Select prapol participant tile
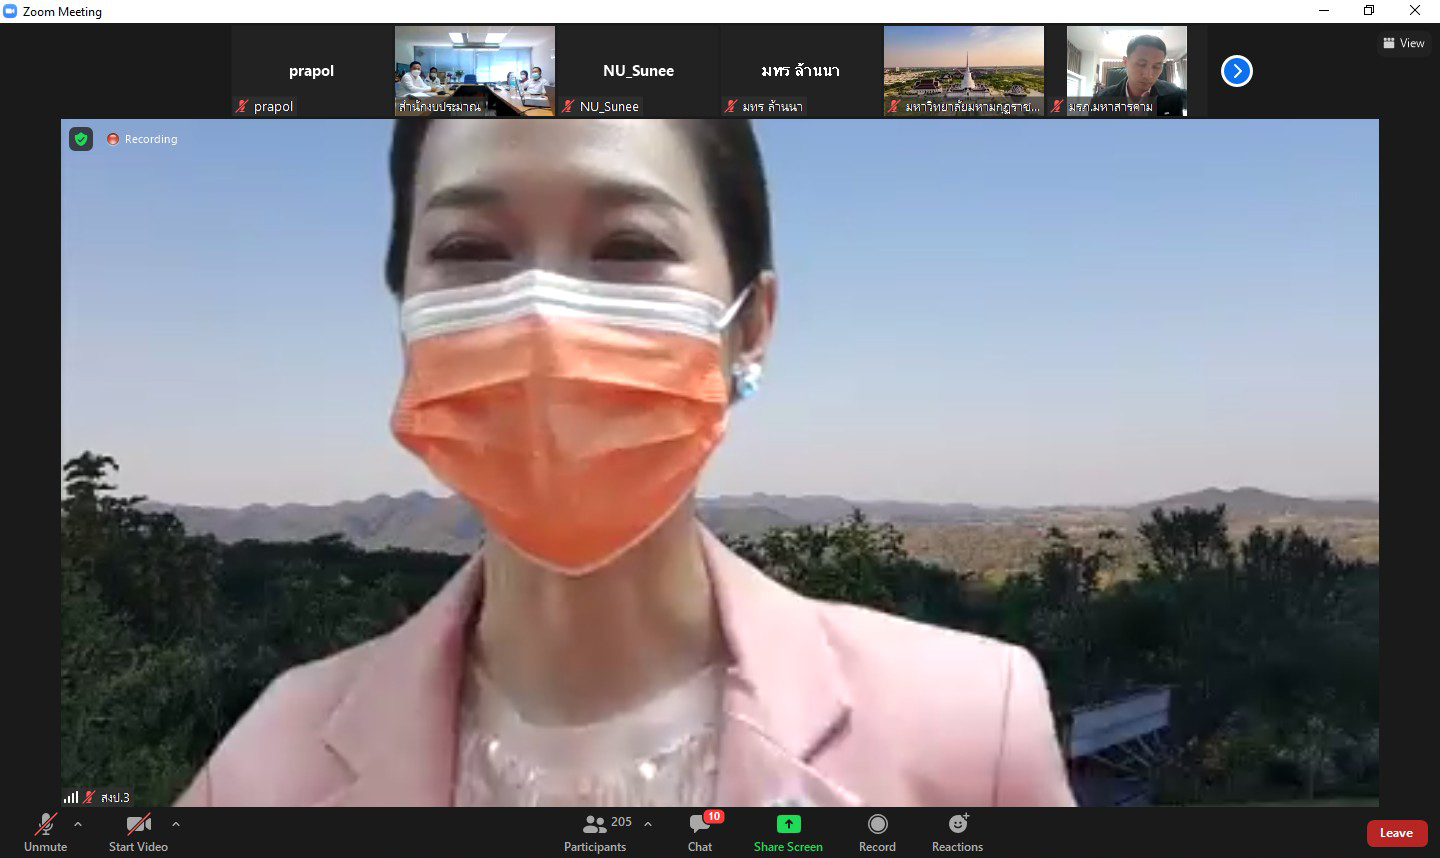Image resolution: width=1440 pixels, height=858 pixels. 311,71
